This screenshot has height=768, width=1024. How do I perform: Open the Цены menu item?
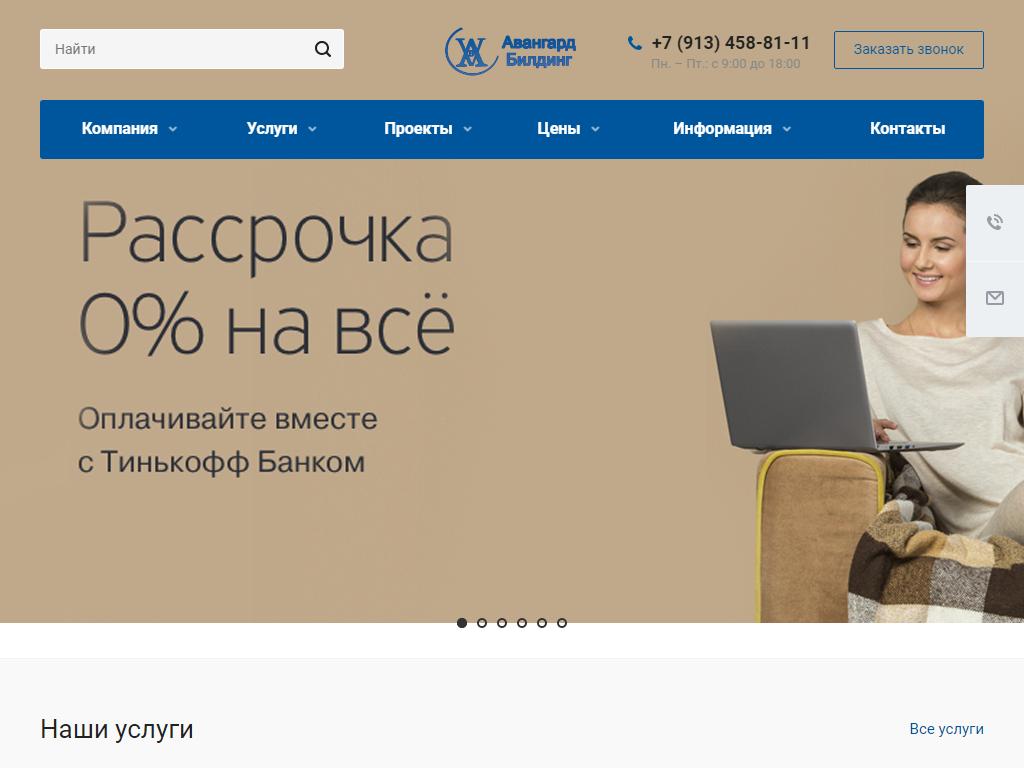coord(558,129)
